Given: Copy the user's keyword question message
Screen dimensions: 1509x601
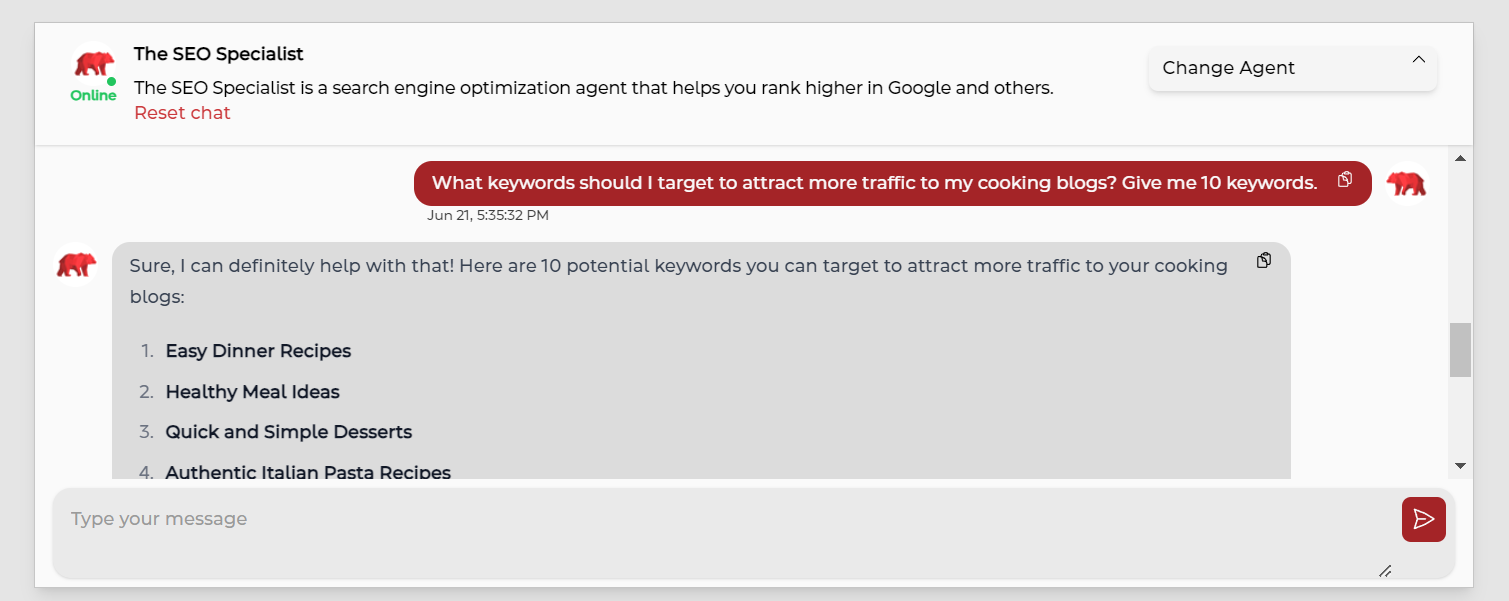Looking at the screenshot, I should coord(1345,179).
